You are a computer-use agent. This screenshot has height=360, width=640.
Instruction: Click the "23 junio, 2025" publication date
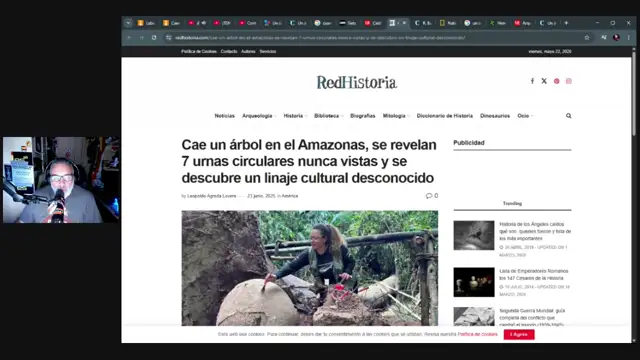tap(261, 196)
